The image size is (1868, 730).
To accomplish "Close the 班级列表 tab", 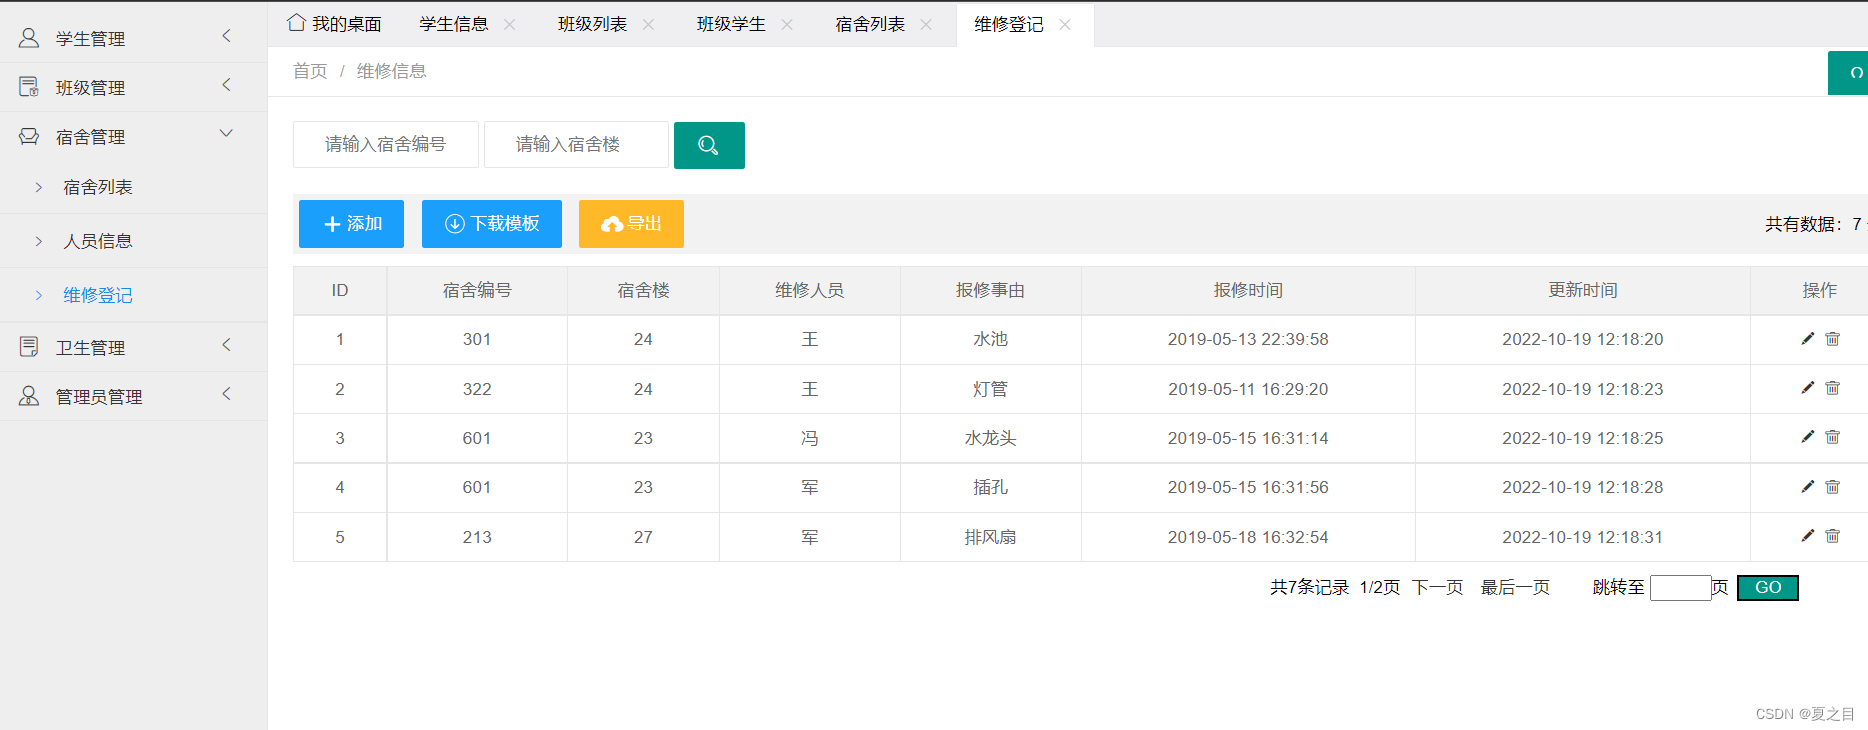I will tap(649, 24).
